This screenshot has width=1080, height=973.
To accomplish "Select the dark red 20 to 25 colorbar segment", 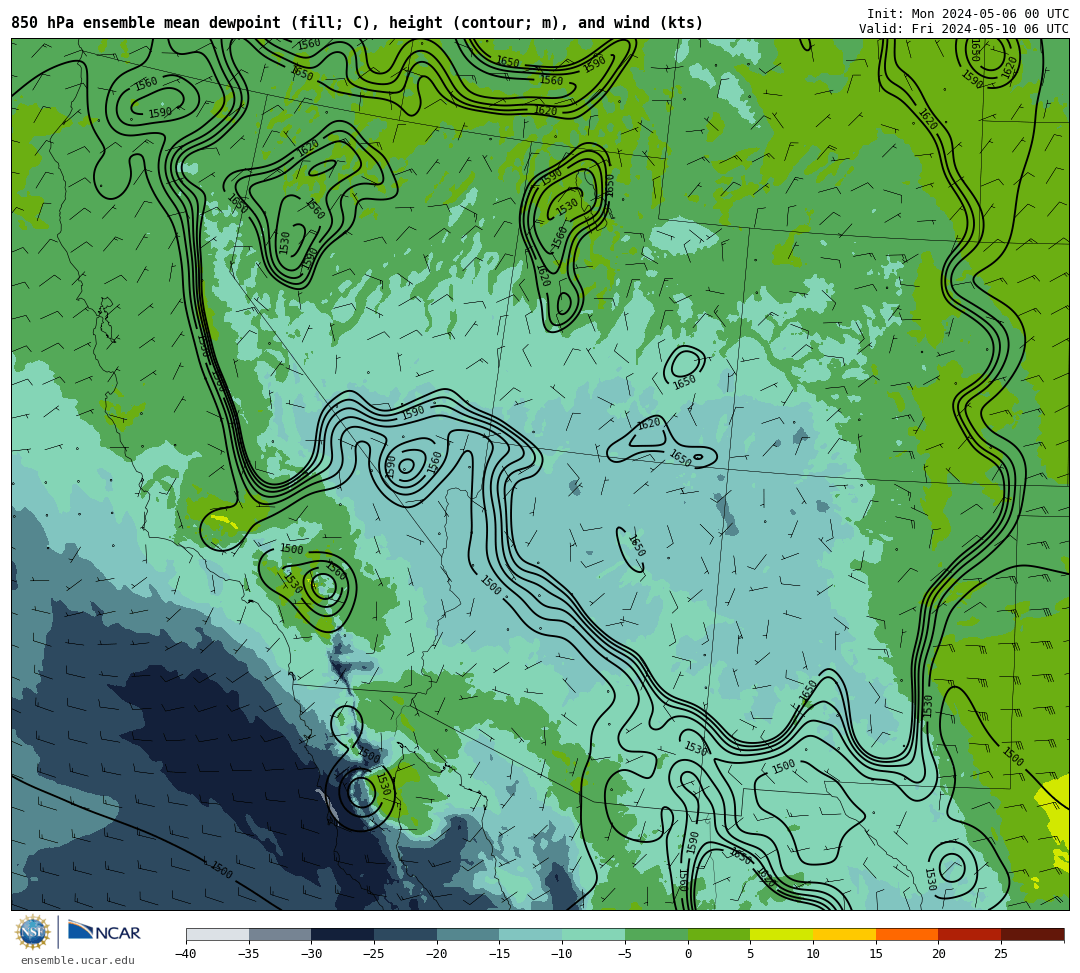I will click(969, 934).
